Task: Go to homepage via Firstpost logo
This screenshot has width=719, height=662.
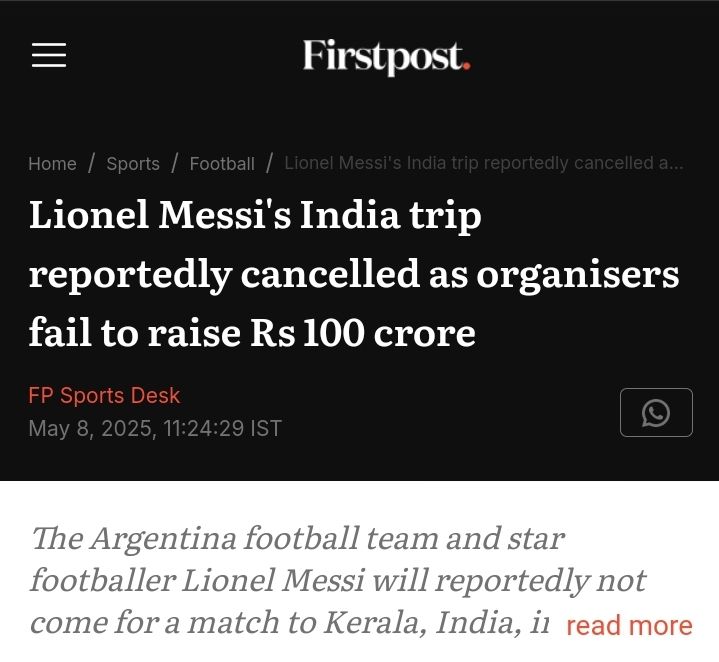Action: tap(387, 57)
